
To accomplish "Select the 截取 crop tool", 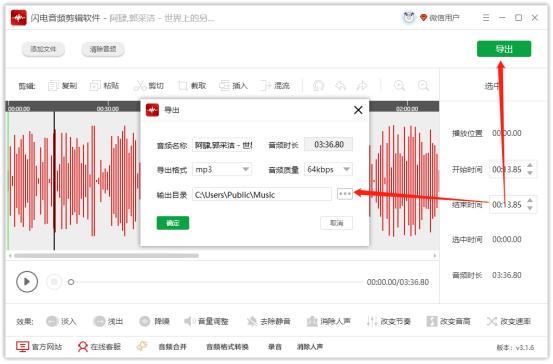I will pos(192,86).
